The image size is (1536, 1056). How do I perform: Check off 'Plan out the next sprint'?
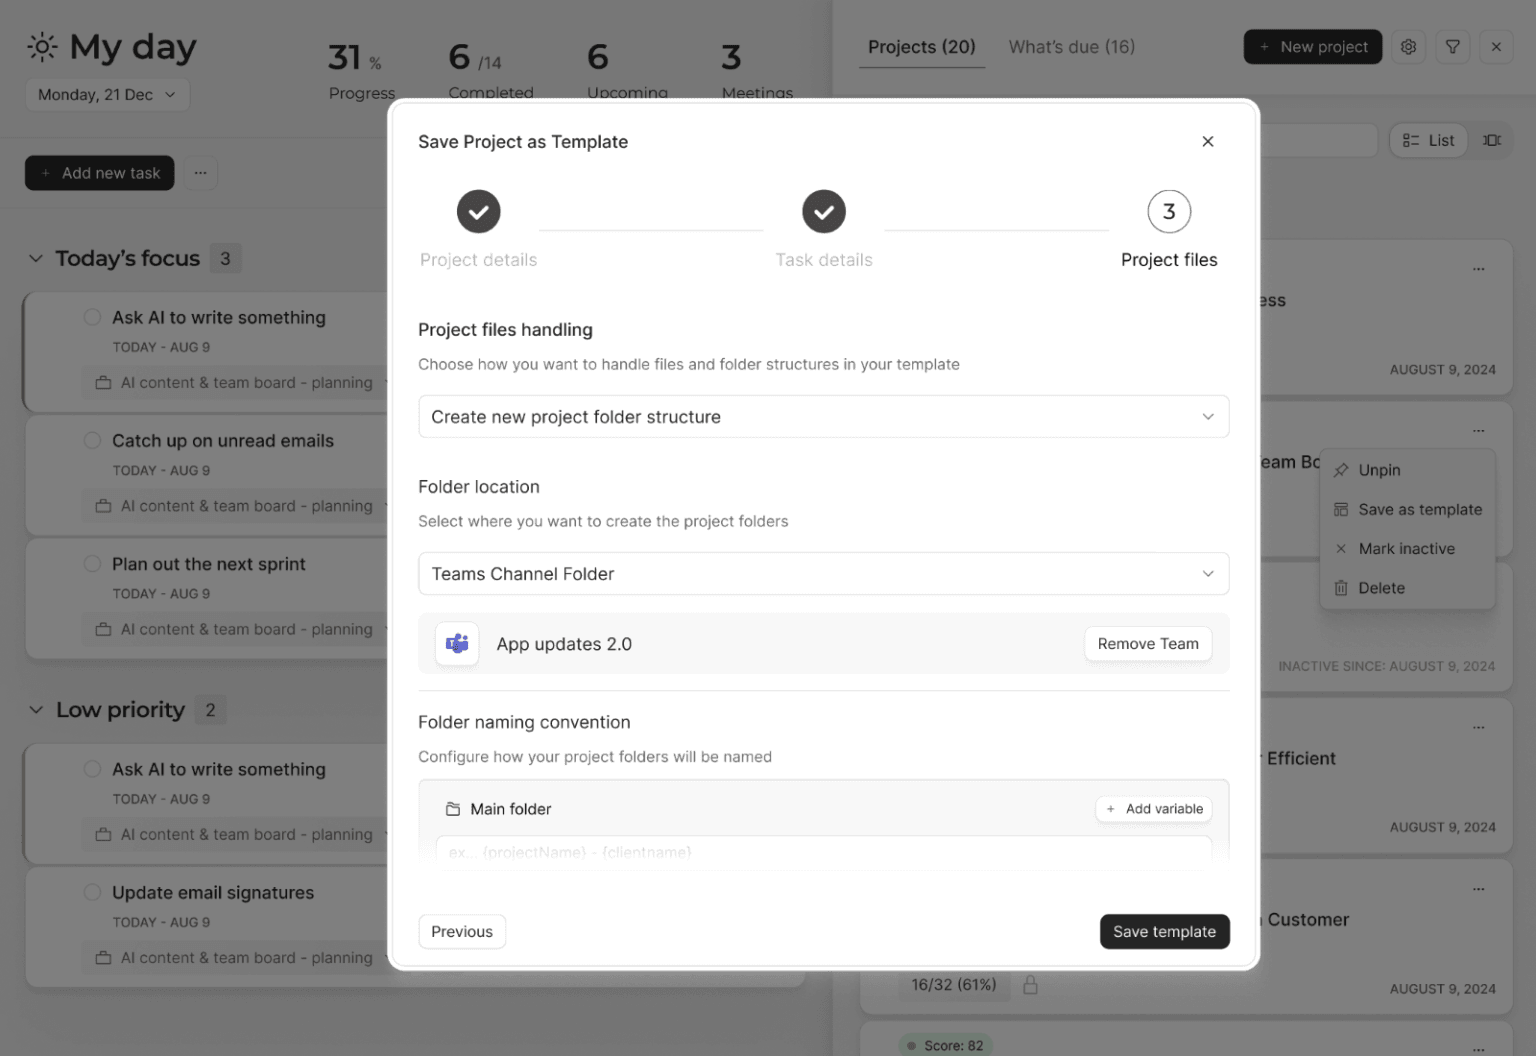(x=92, y=563)
